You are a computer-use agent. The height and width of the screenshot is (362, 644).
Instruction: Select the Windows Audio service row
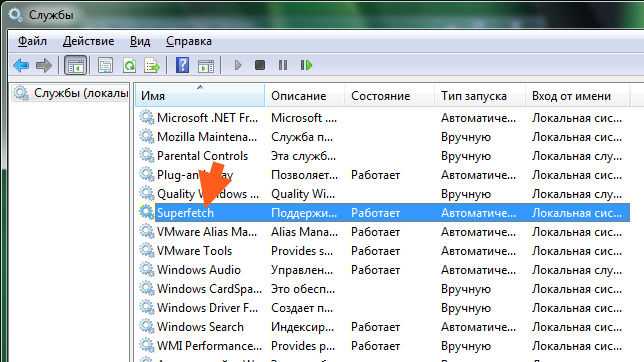(383, 270)
